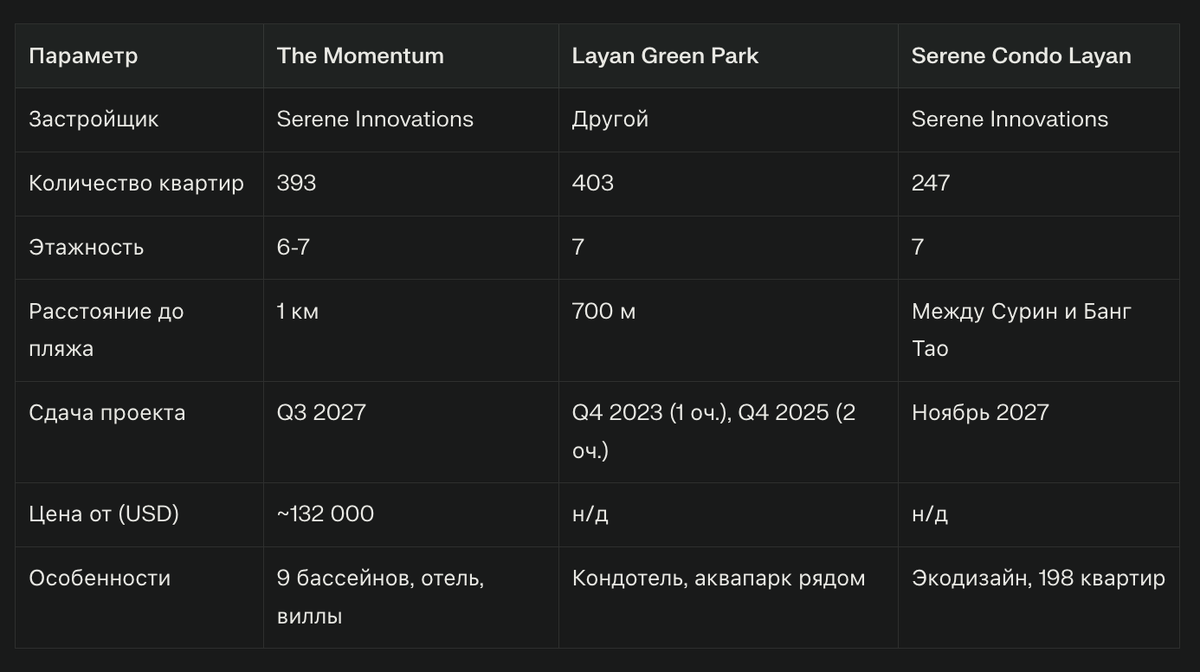Select the "700 м" distance cell
This screenshot has height=672, width=1200.
tap(604, 311)
